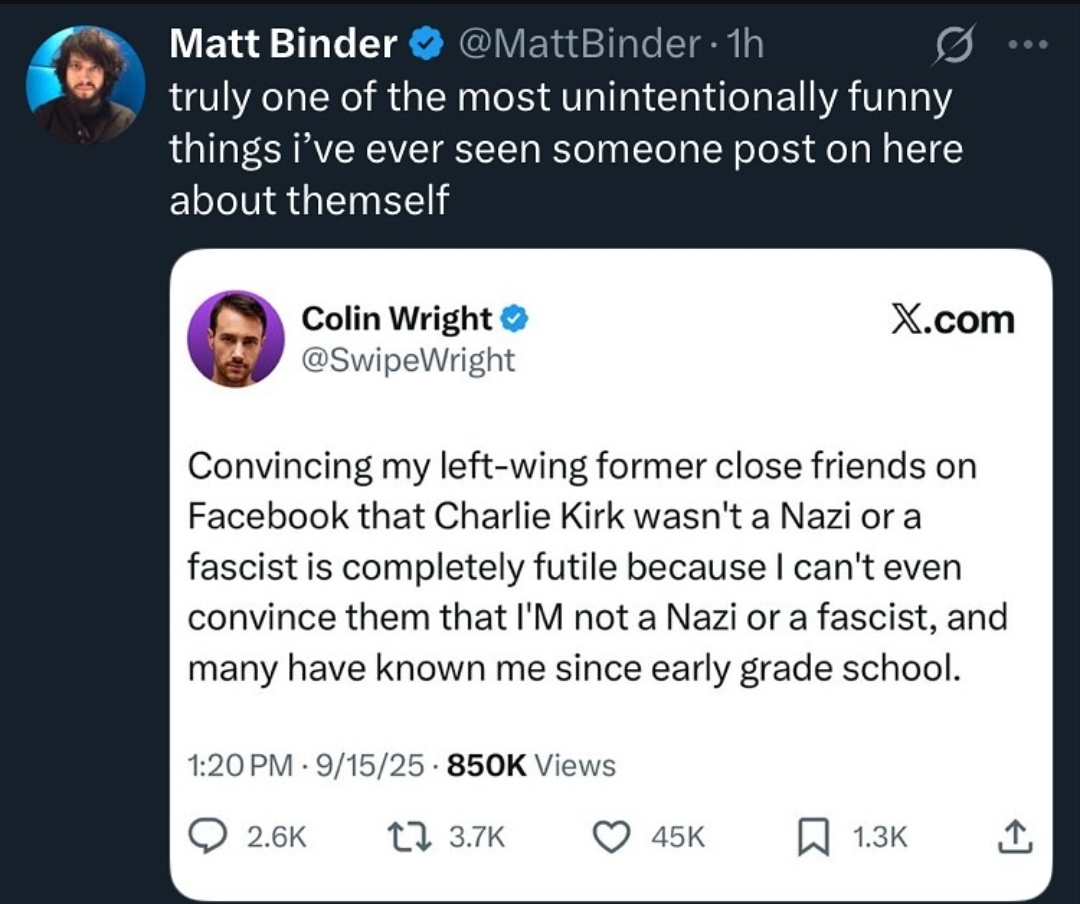The width and height of the screenshot is (1080, 904).
Task: Click Colin Wright's blue verified badge
Action: coord(514,319)
